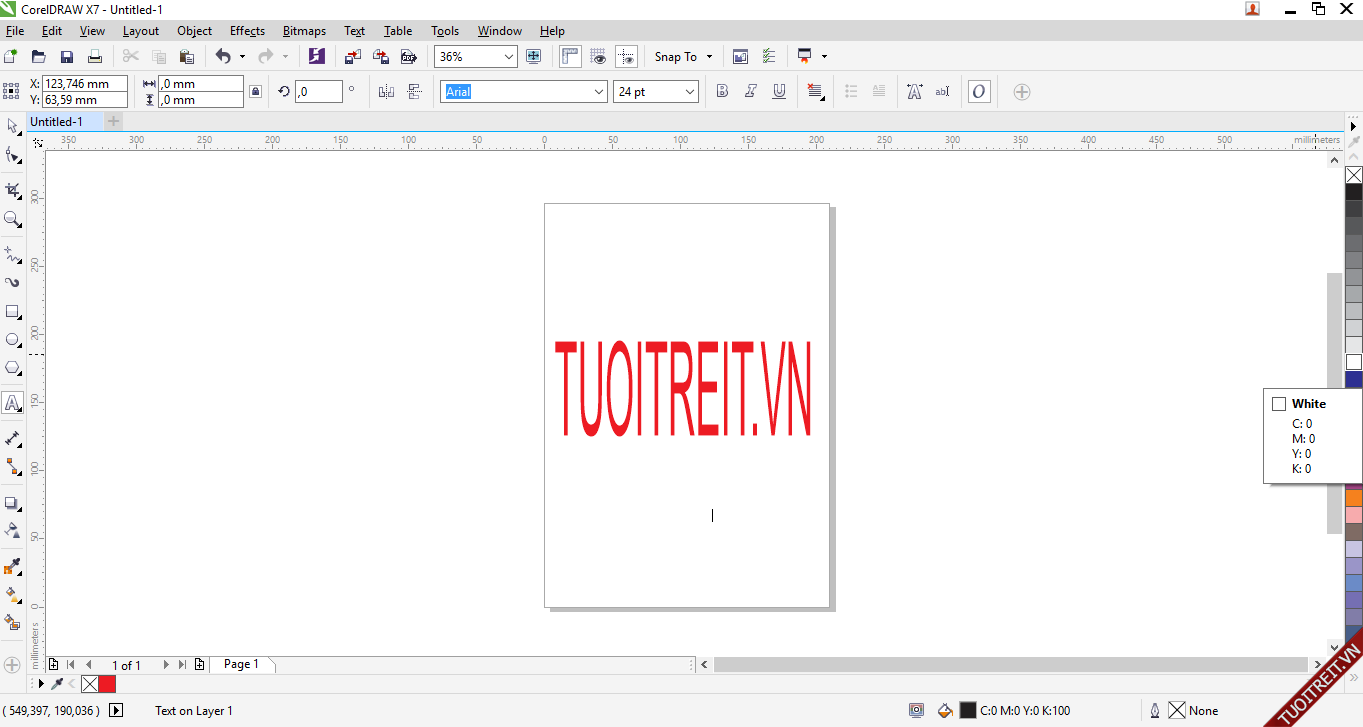Toggle Bold text formatting
1363x727 pixels.
coord(722,92)
